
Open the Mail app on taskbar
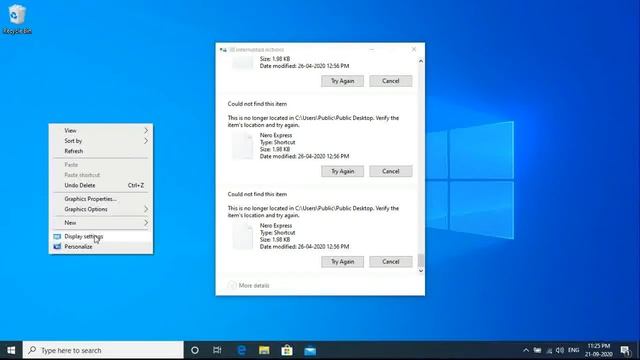(x=310, y=350)
